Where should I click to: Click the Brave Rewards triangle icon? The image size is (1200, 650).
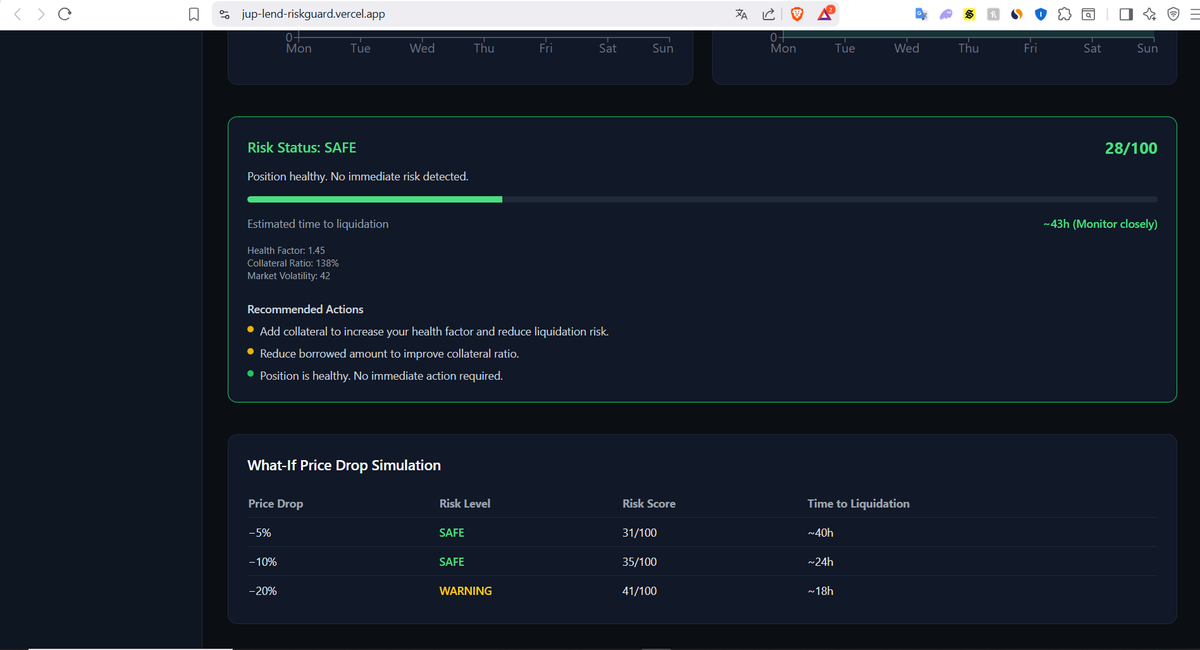tap(824, 14)
